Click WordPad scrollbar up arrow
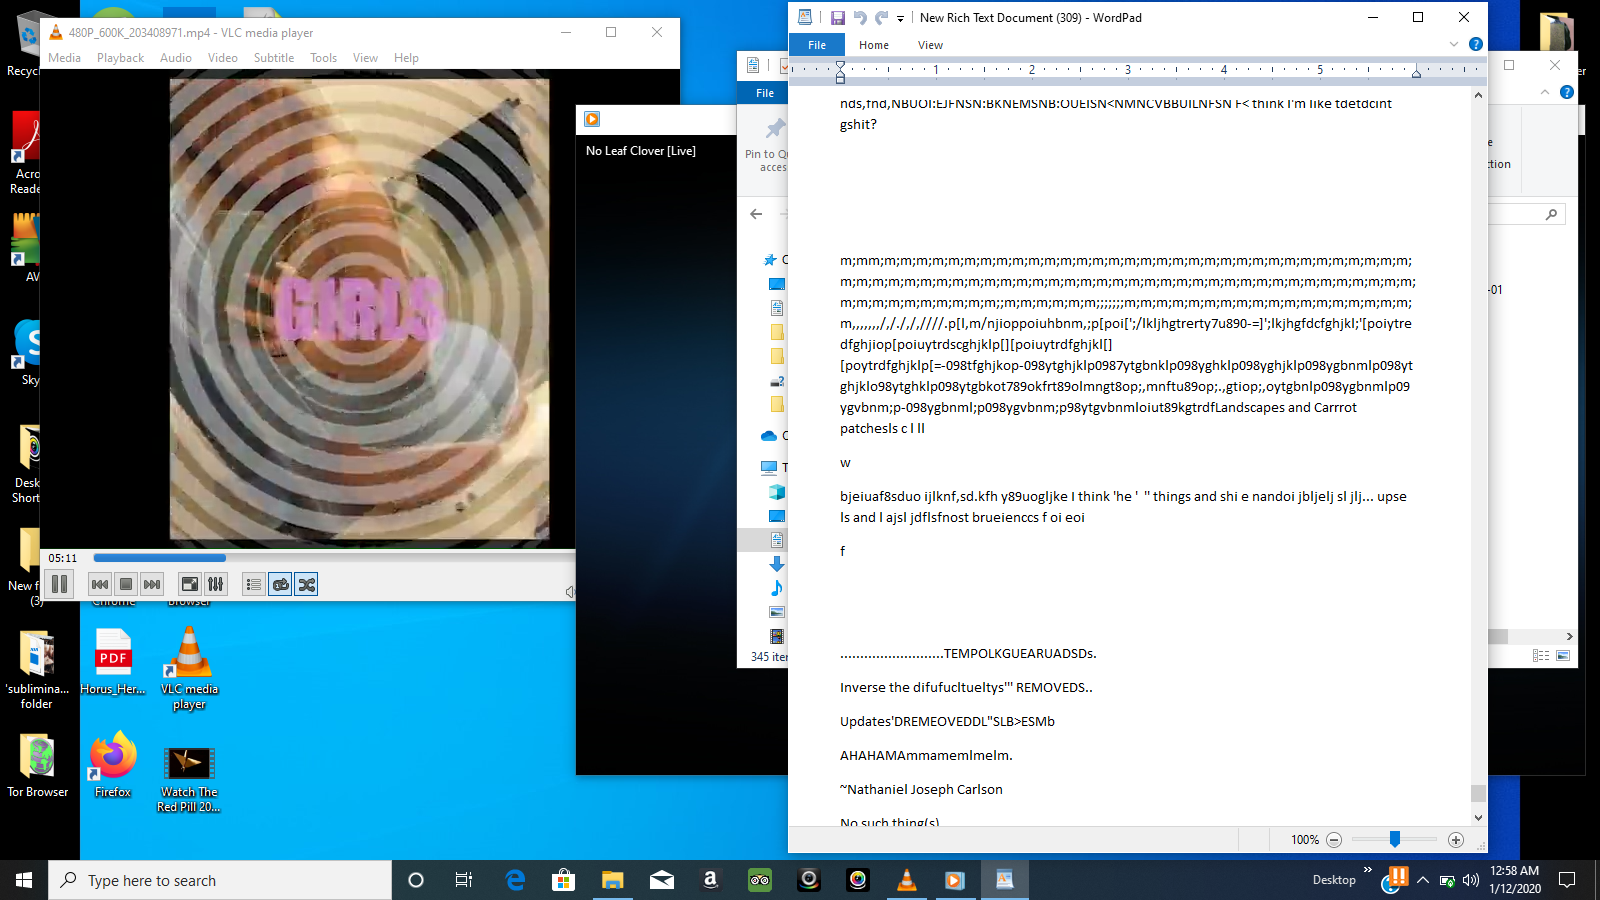This screenshot has height=900, width=1600. click(1478, 96)
